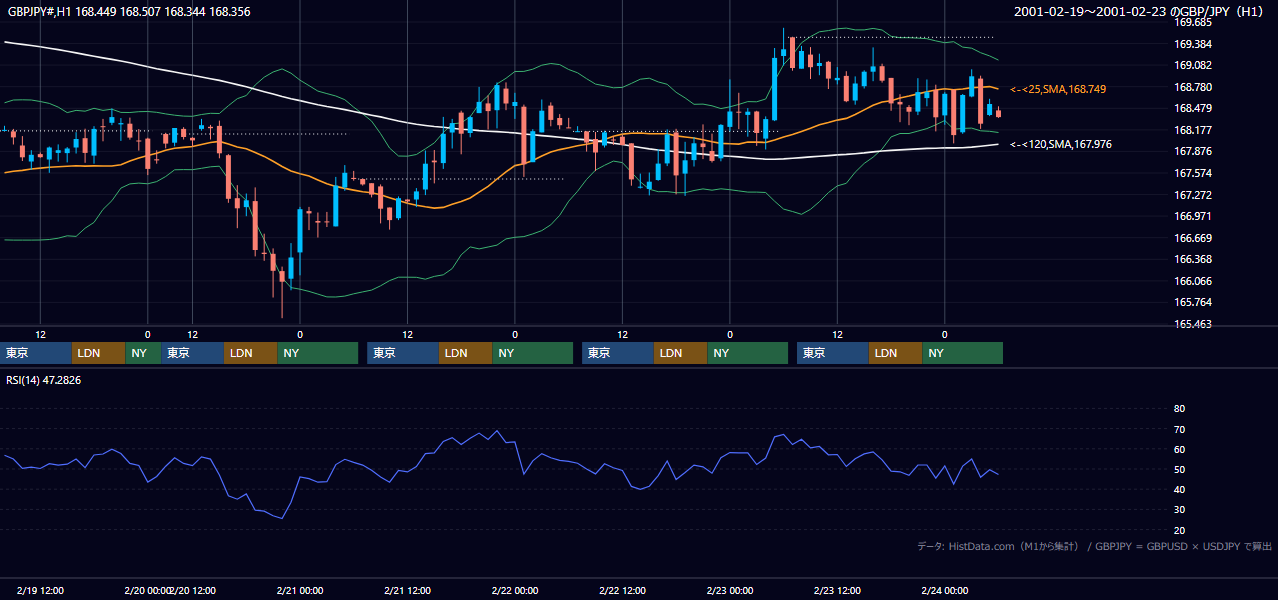
Task: Click RSI scale value 60
Action: click(1179, 449)
